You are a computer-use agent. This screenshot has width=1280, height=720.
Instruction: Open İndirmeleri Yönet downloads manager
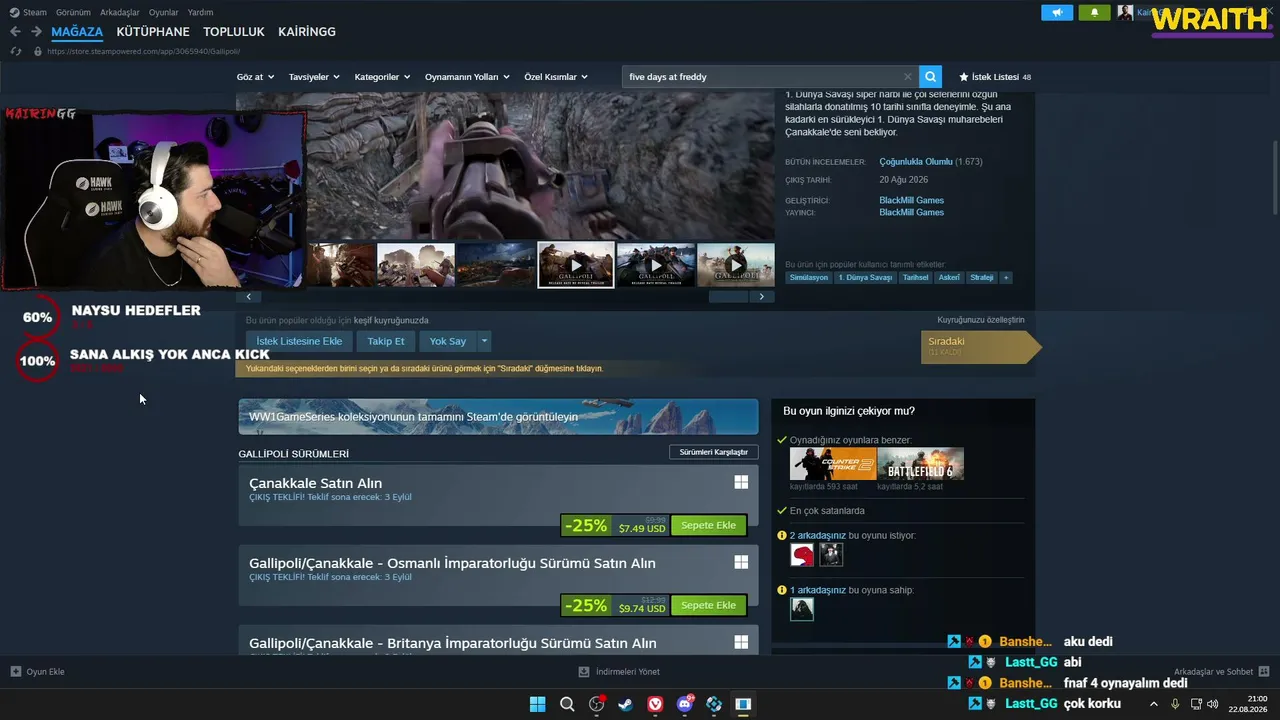[x=619, y=671]
